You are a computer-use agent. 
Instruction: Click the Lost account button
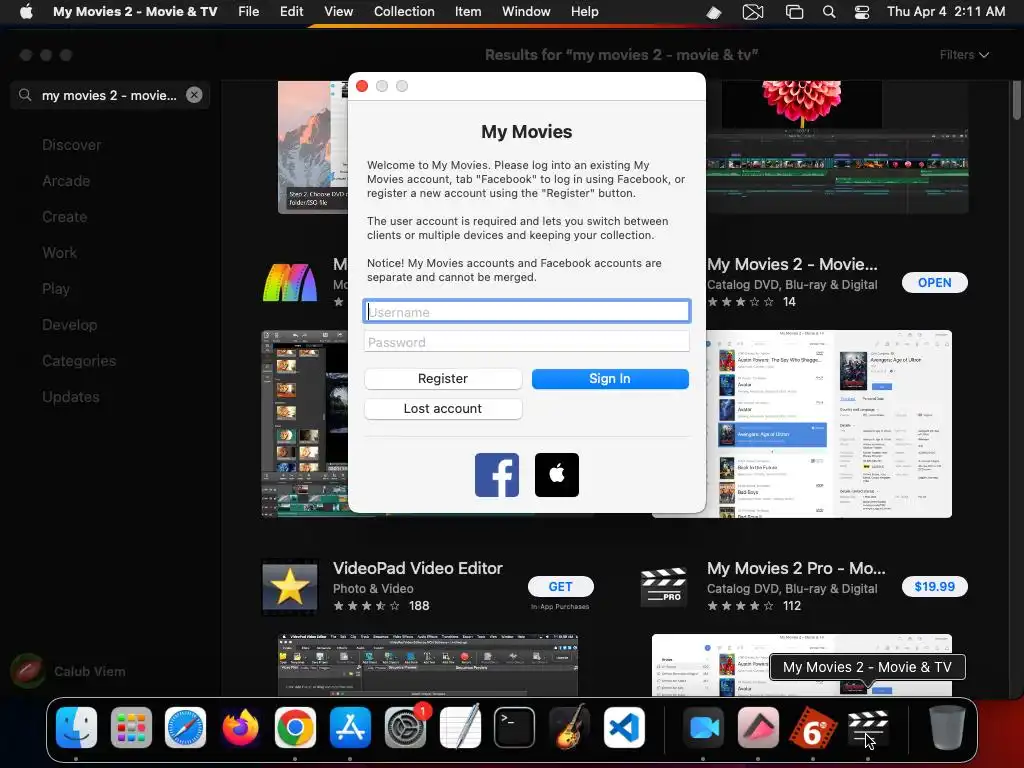(443, 409)
